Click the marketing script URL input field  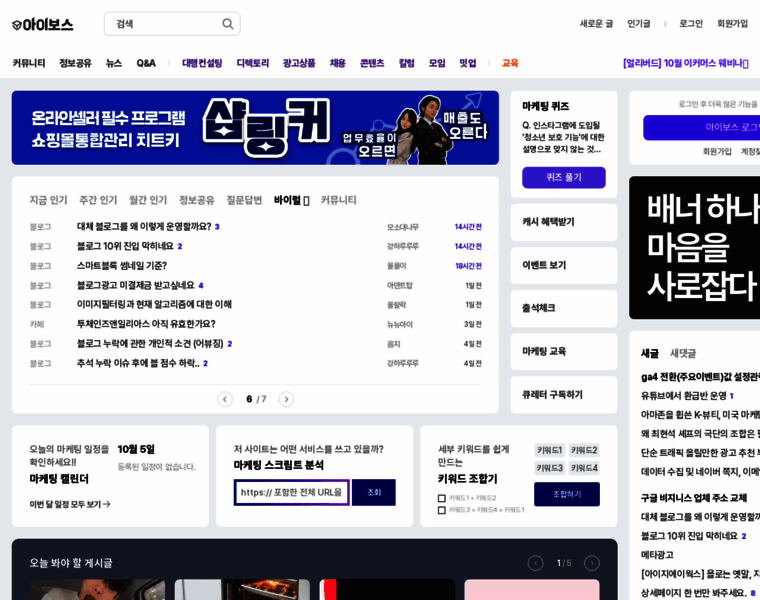291,492
